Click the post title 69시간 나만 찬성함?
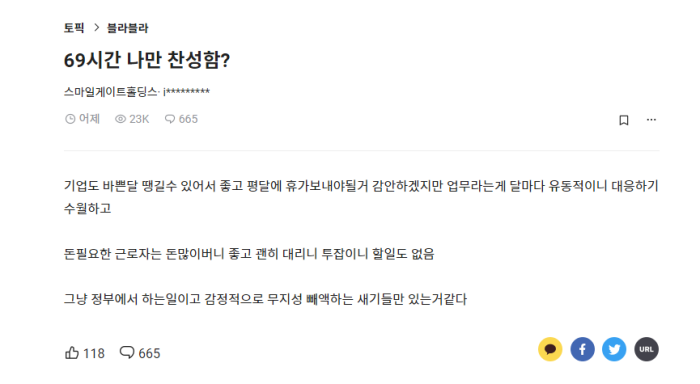Screen dimensions: 700x384 point(147,60)
